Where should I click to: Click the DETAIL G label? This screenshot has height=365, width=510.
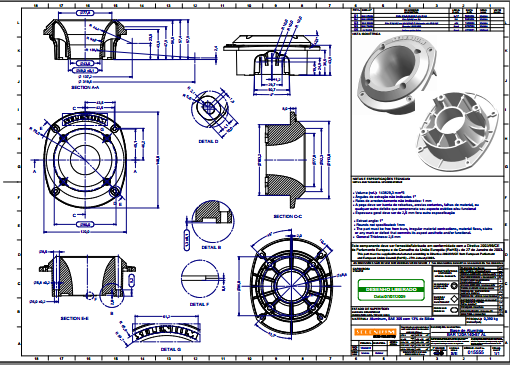tap(171, 349)
